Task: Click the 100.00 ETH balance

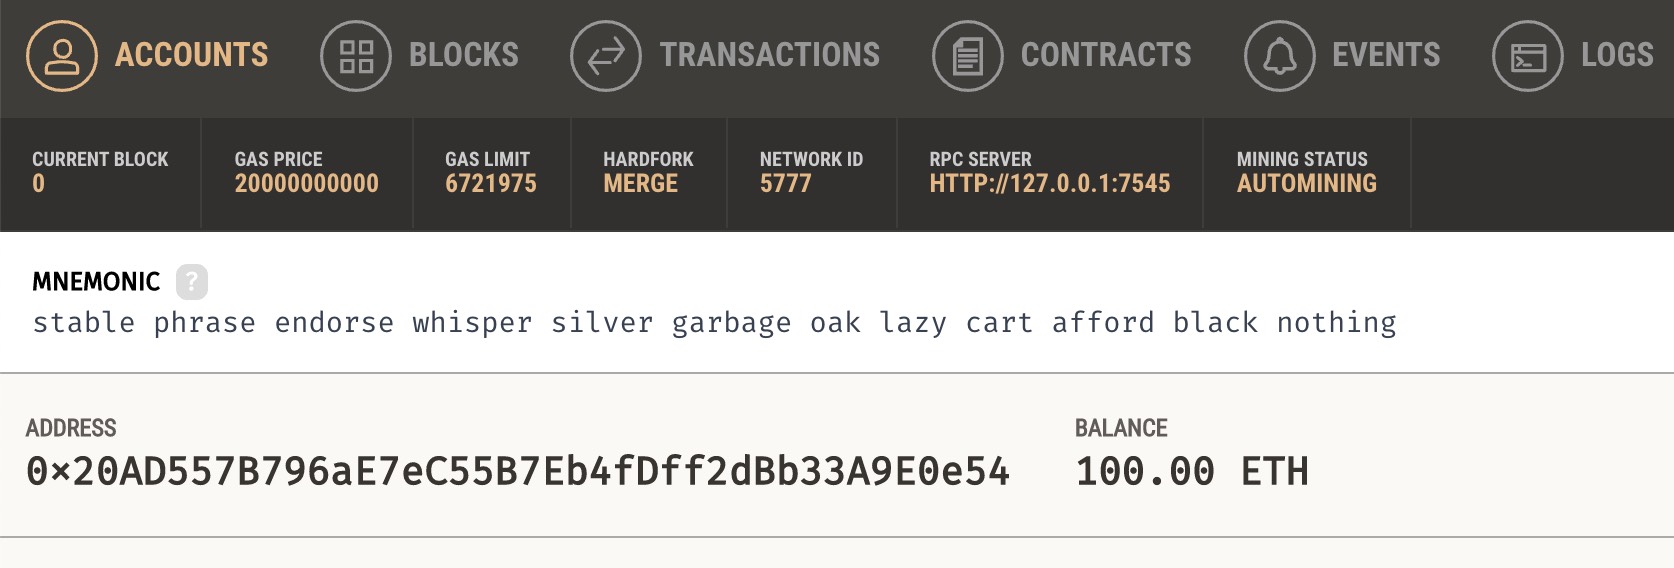Action: click(1191, 472)
